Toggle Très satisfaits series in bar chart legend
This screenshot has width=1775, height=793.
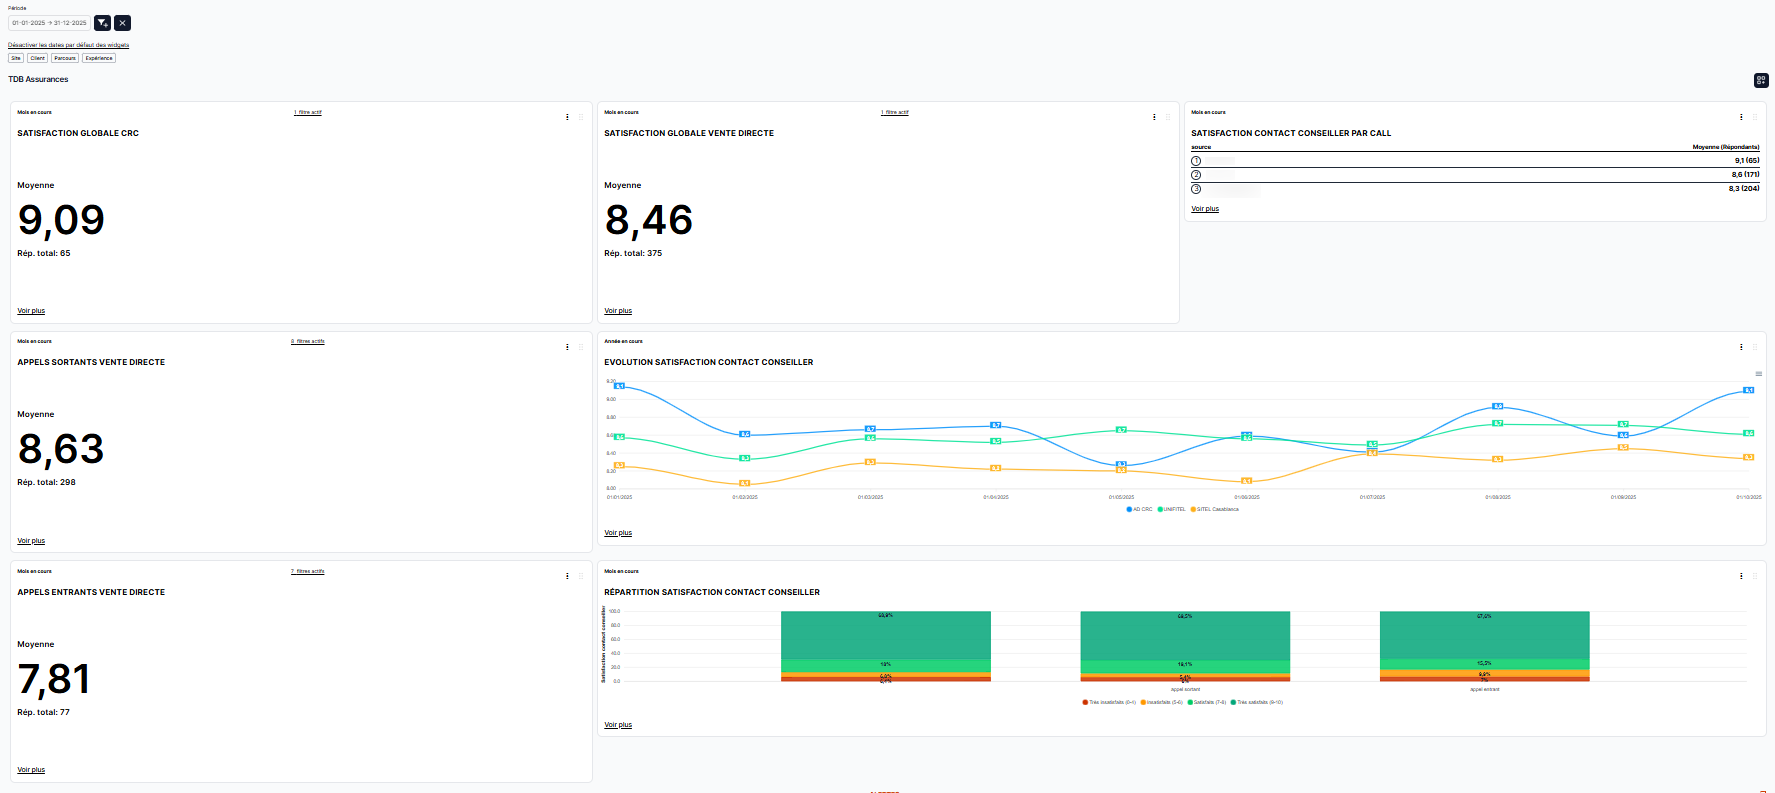tap(1259, 702)
